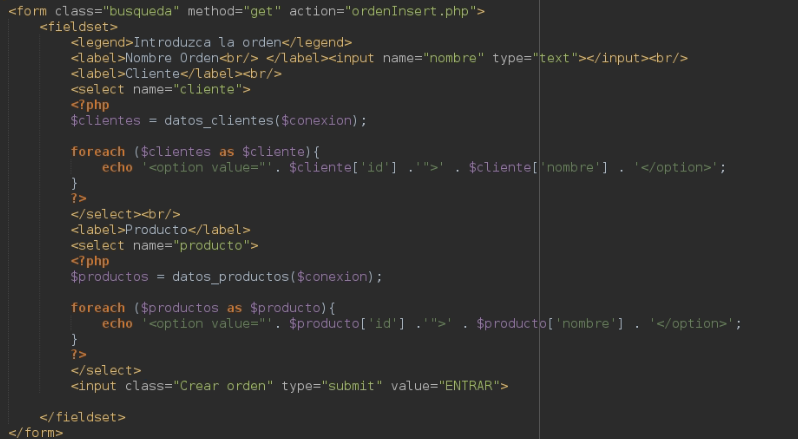Click the action value "ordenInsert.php"

coord(413,11)
